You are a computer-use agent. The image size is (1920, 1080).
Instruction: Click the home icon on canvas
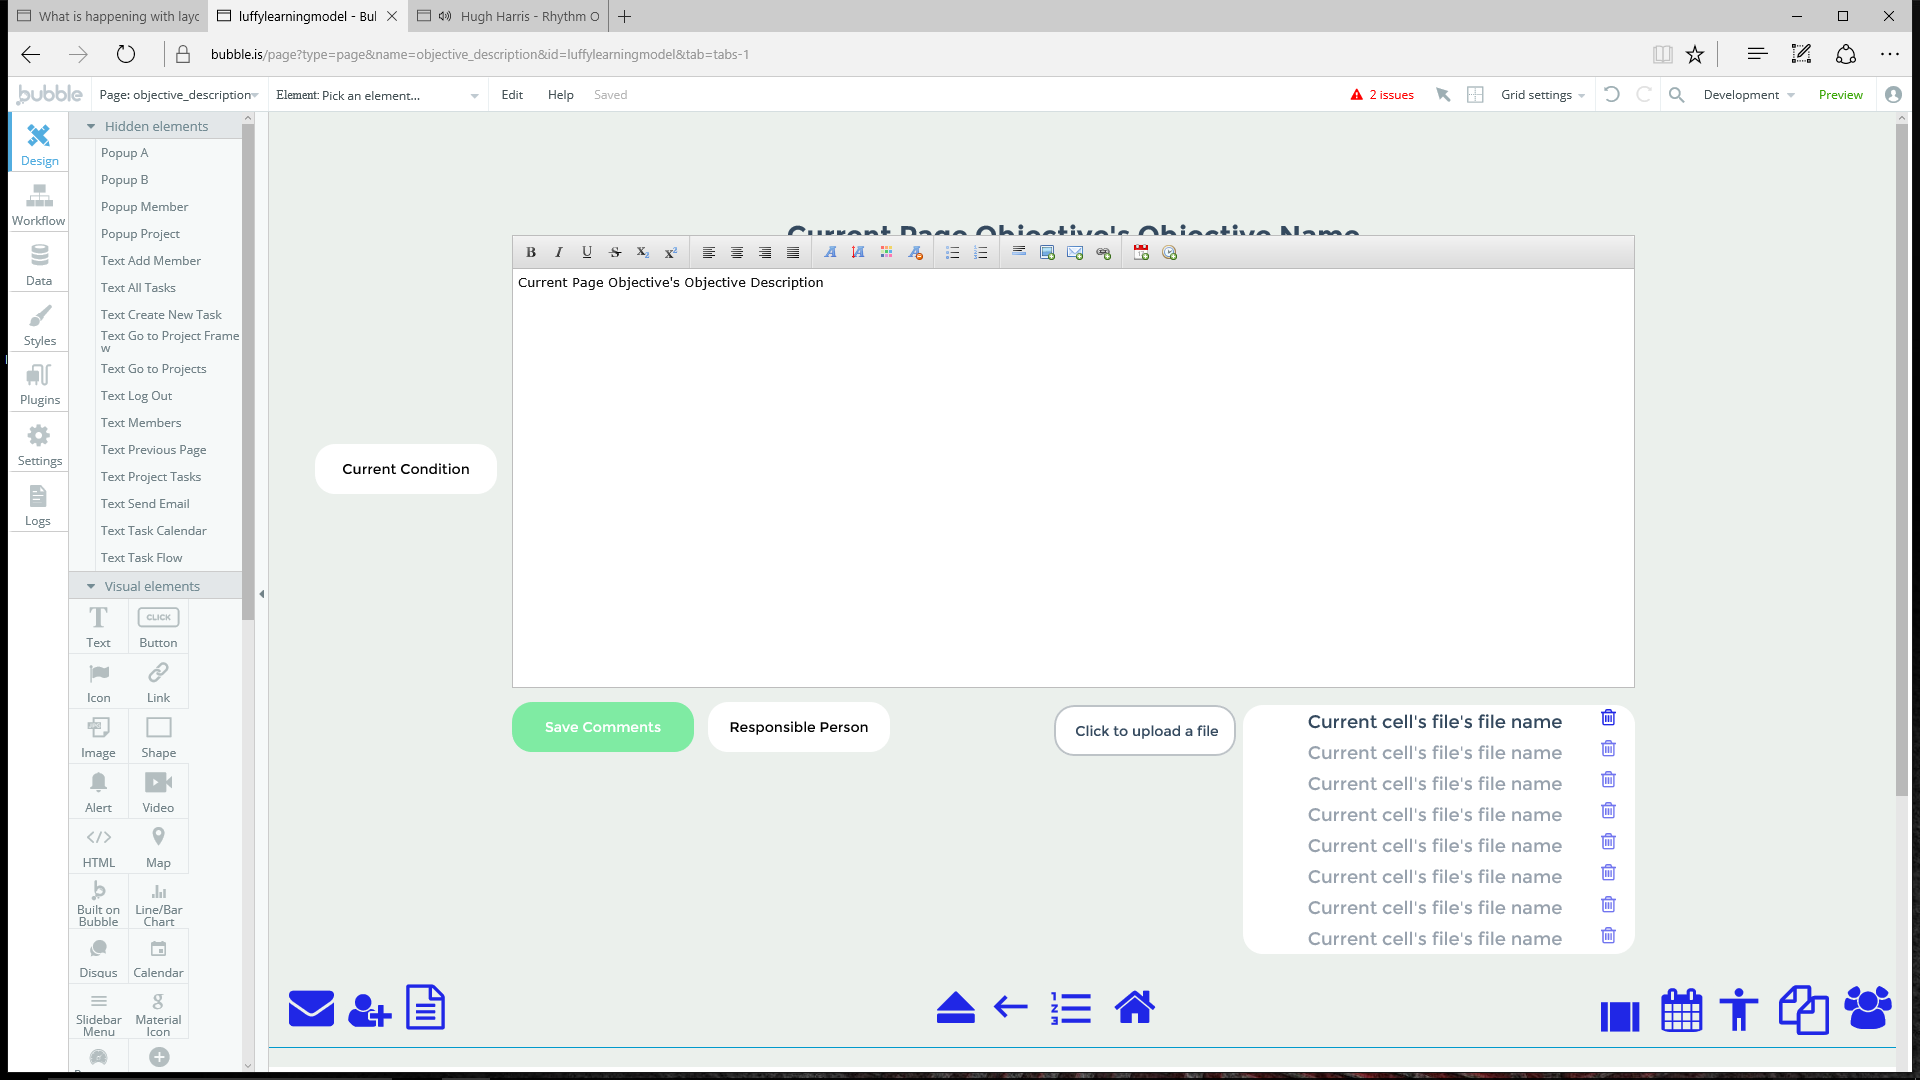[1135, 1007]
